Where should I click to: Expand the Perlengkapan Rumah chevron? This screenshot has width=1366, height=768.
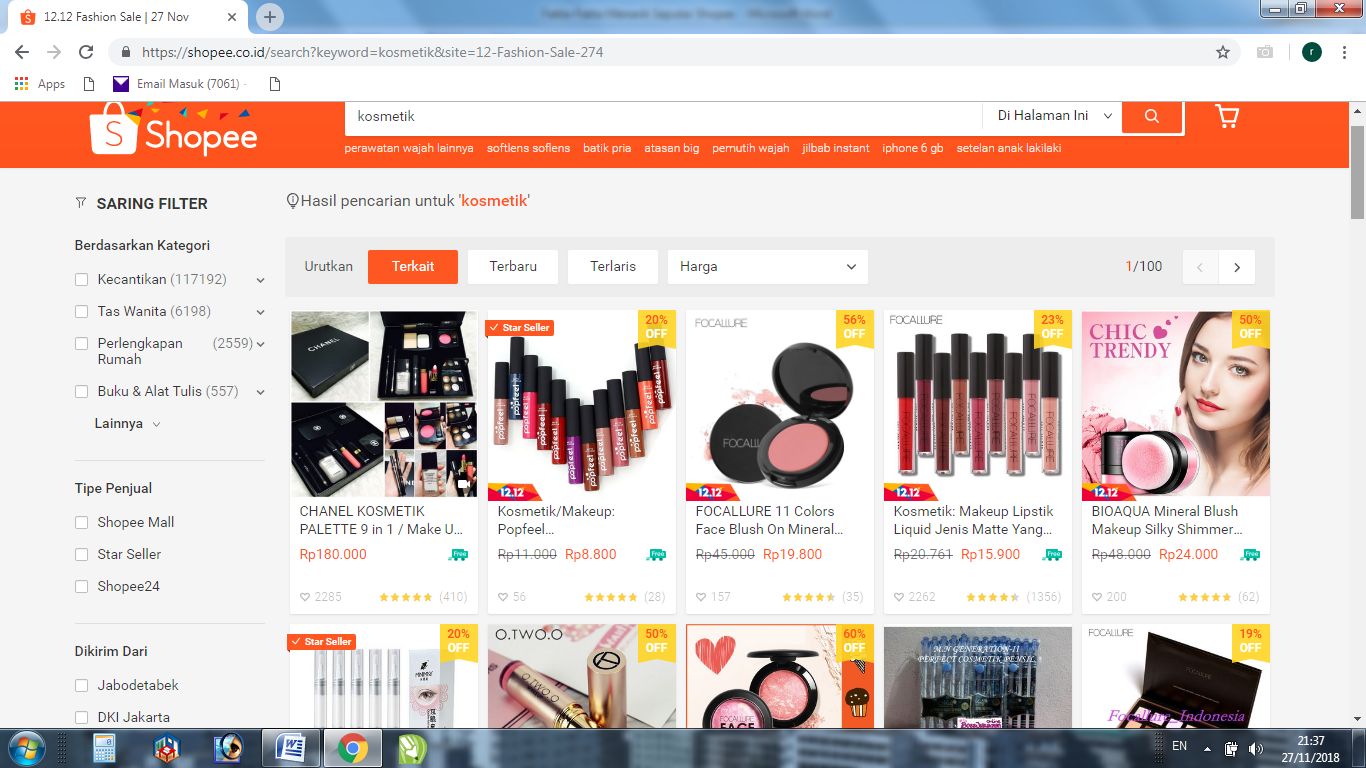click(x=260, y=344)
